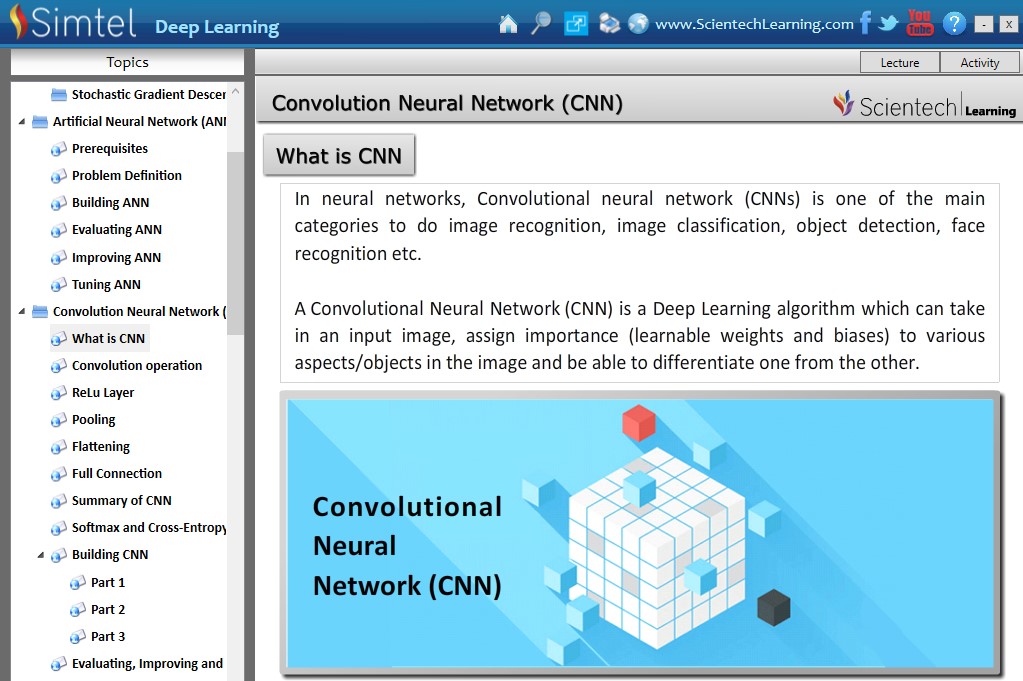Click the globe icon beside Prerequisites
Viewport: 1023px width, 681px height.
point(59,149)
